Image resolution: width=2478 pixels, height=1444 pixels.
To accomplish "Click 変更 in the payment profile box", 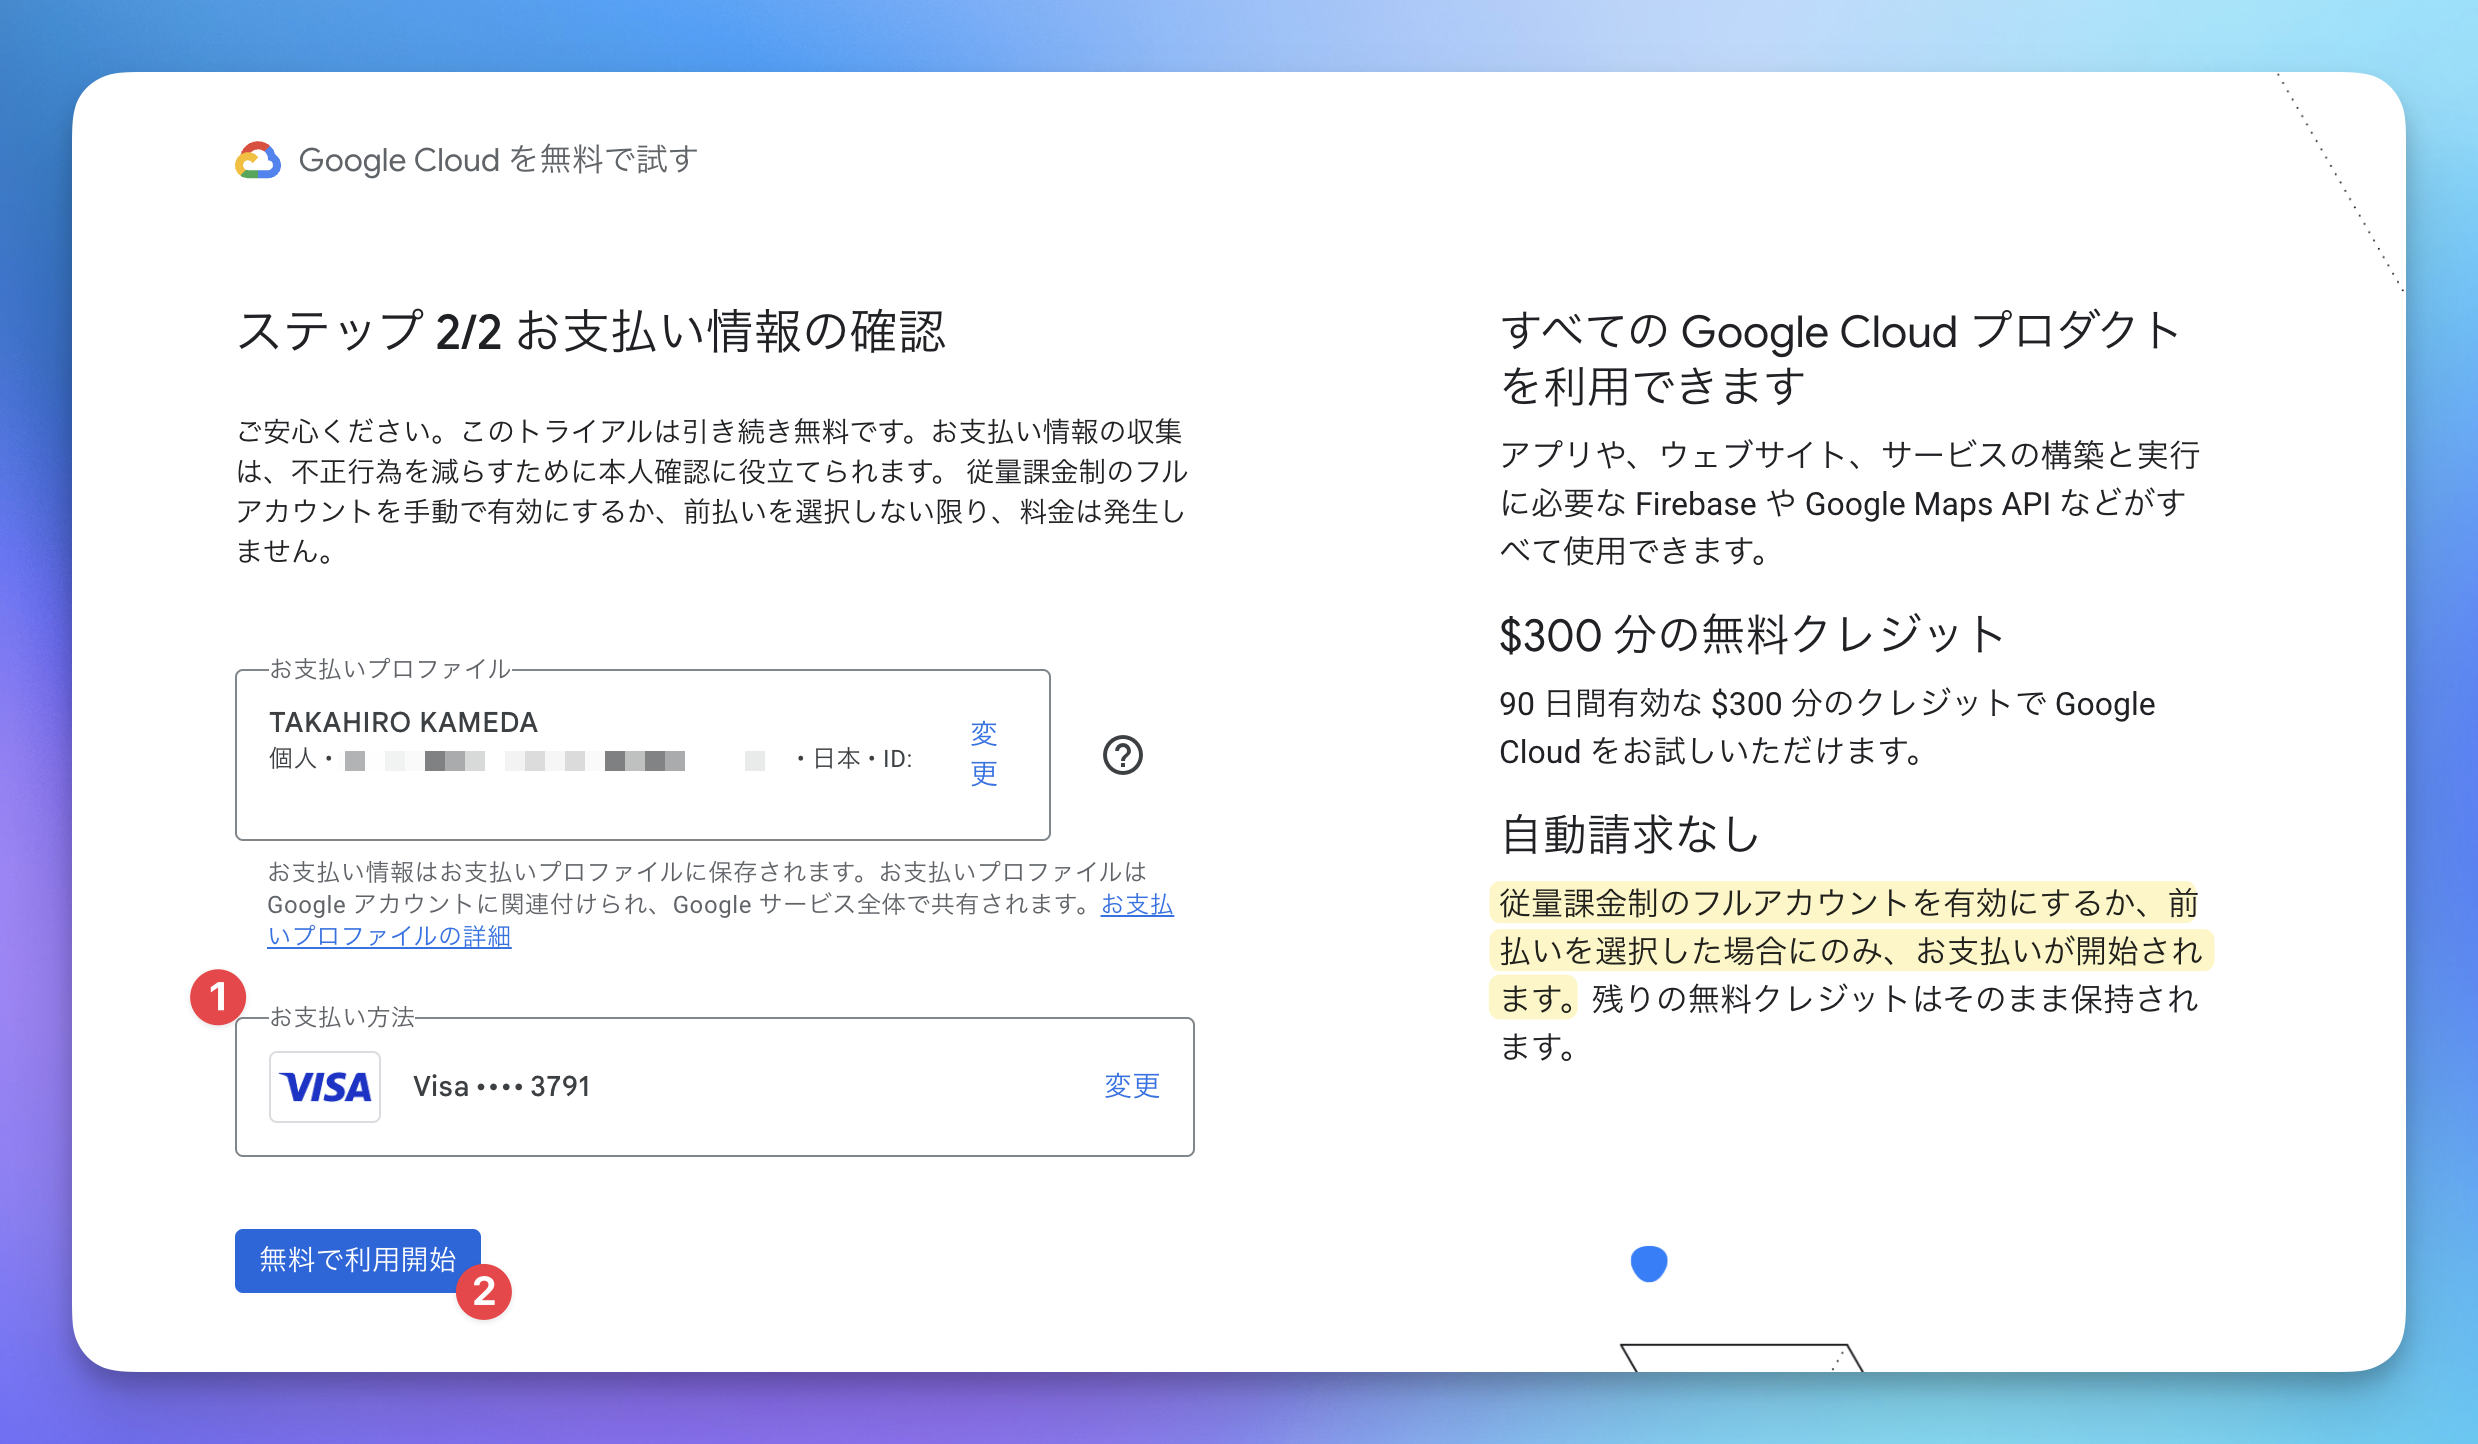I will click(983, 753).
